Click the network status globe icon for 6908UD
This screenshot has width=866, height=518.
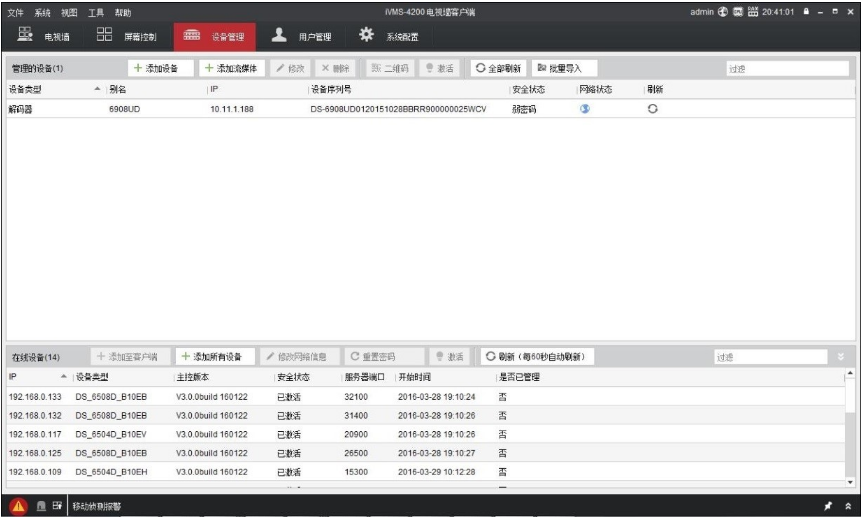[585, 109]
